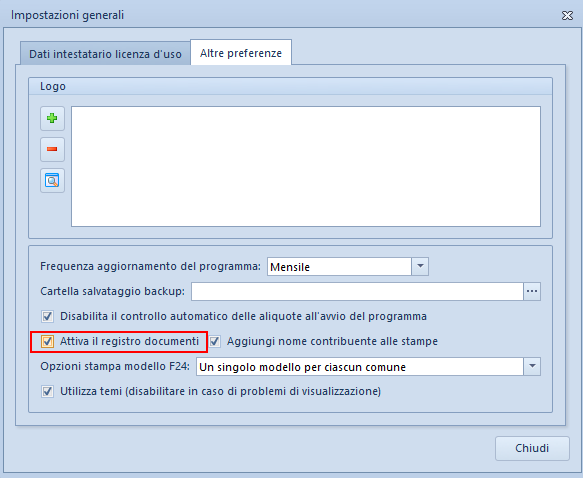This screenshot has height=478, width=583.
Task: Click the Logo group header
Action: point(290,86)
